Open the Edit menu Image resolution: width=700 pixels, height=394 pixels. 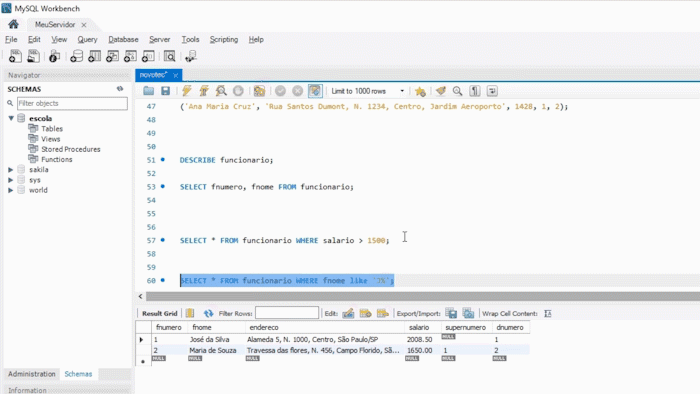tap(34, 39)
